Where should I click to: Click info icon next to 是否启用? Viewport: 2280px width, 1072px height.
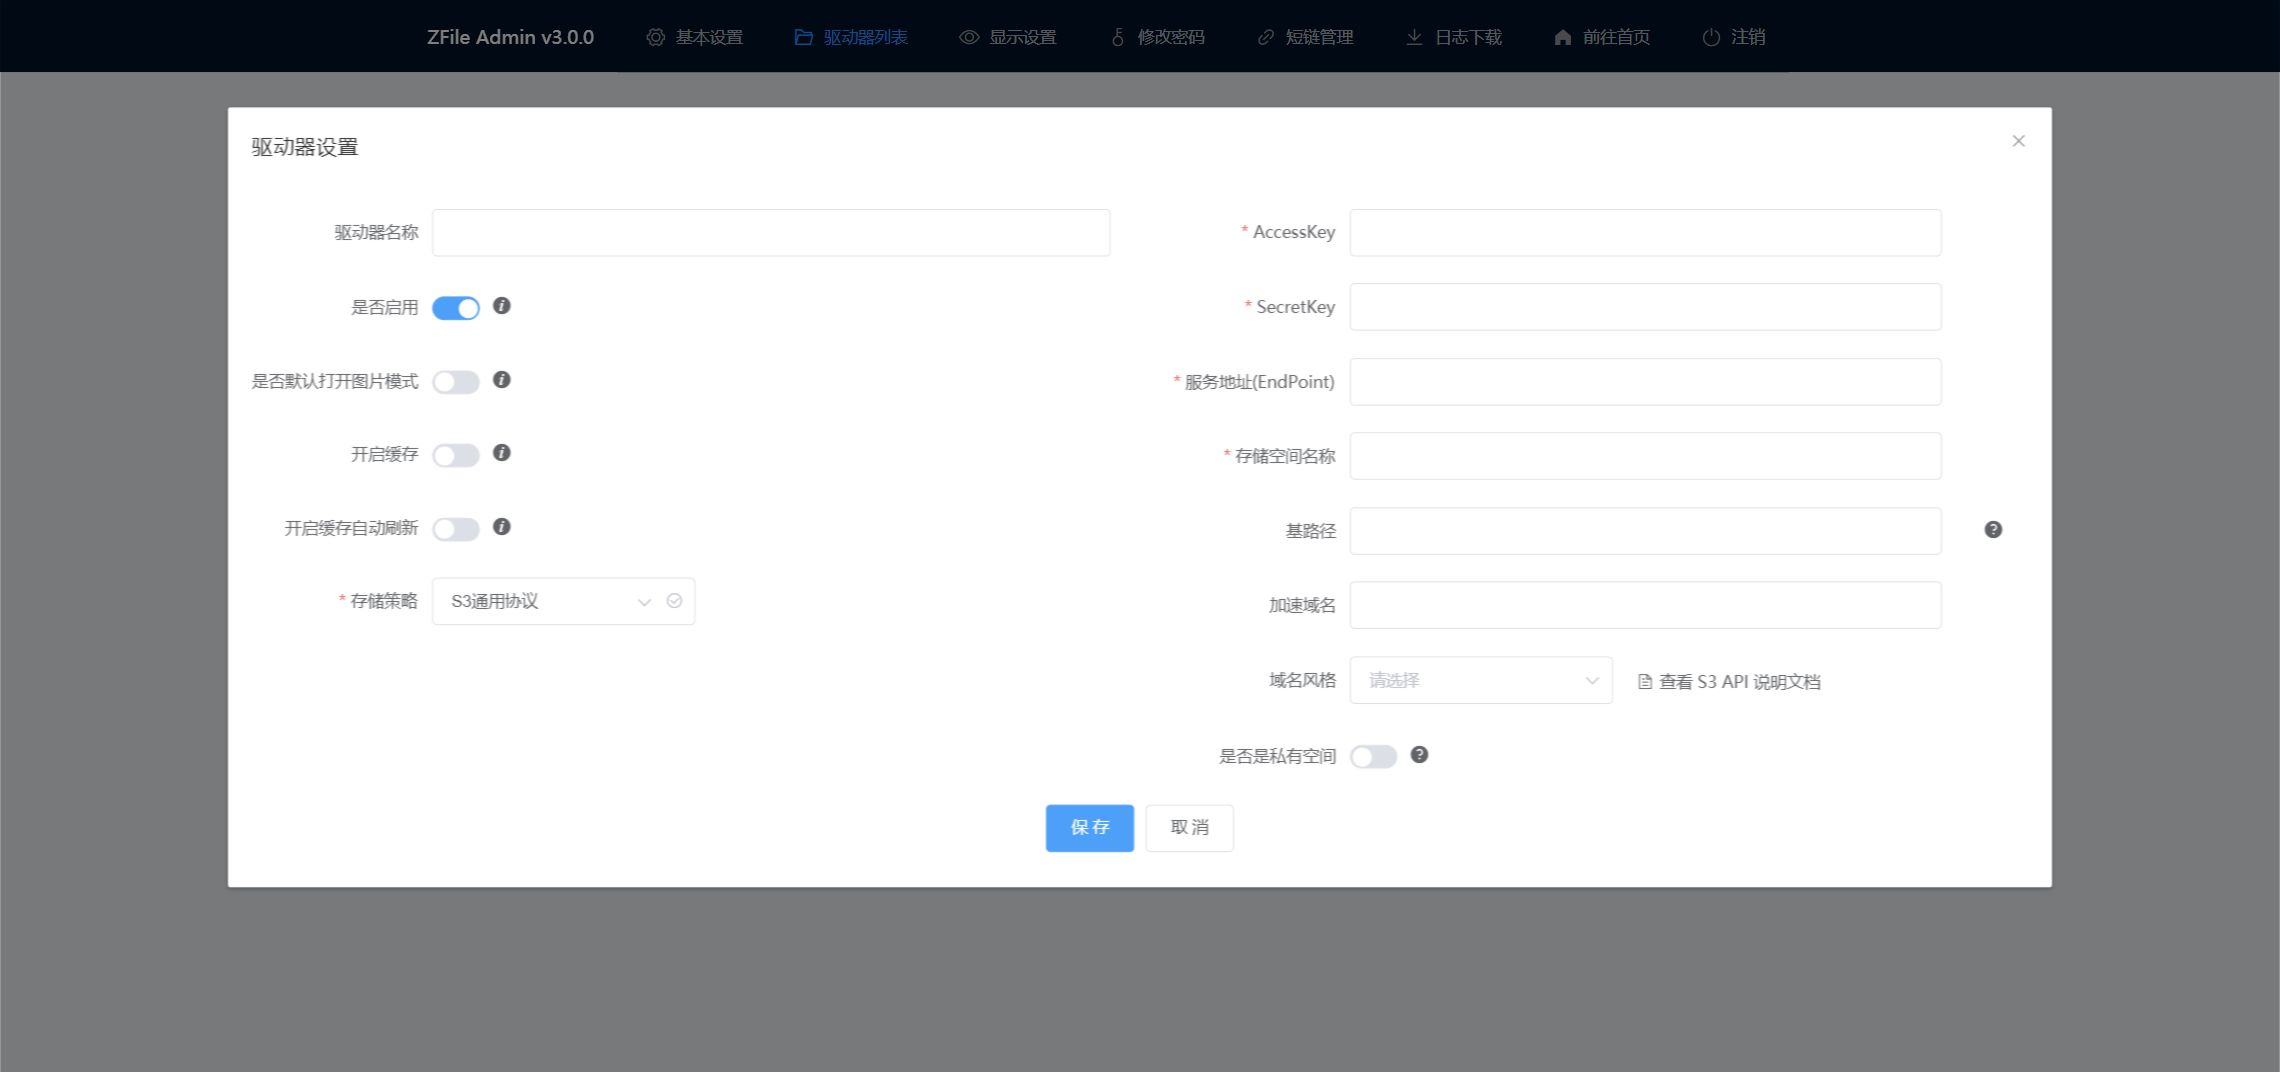[502, 306]
